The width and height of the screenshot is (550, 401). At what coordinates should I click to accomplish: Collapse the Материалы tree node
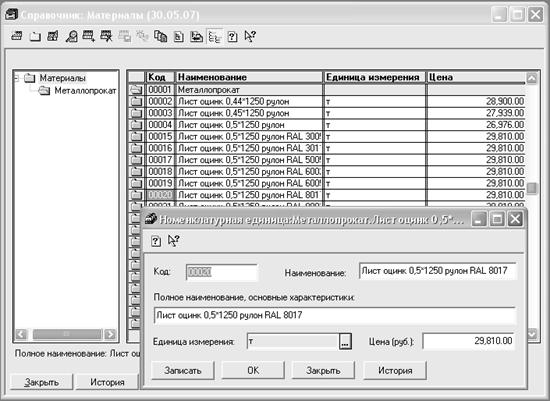pyautogui.click(x=16, y=78)
